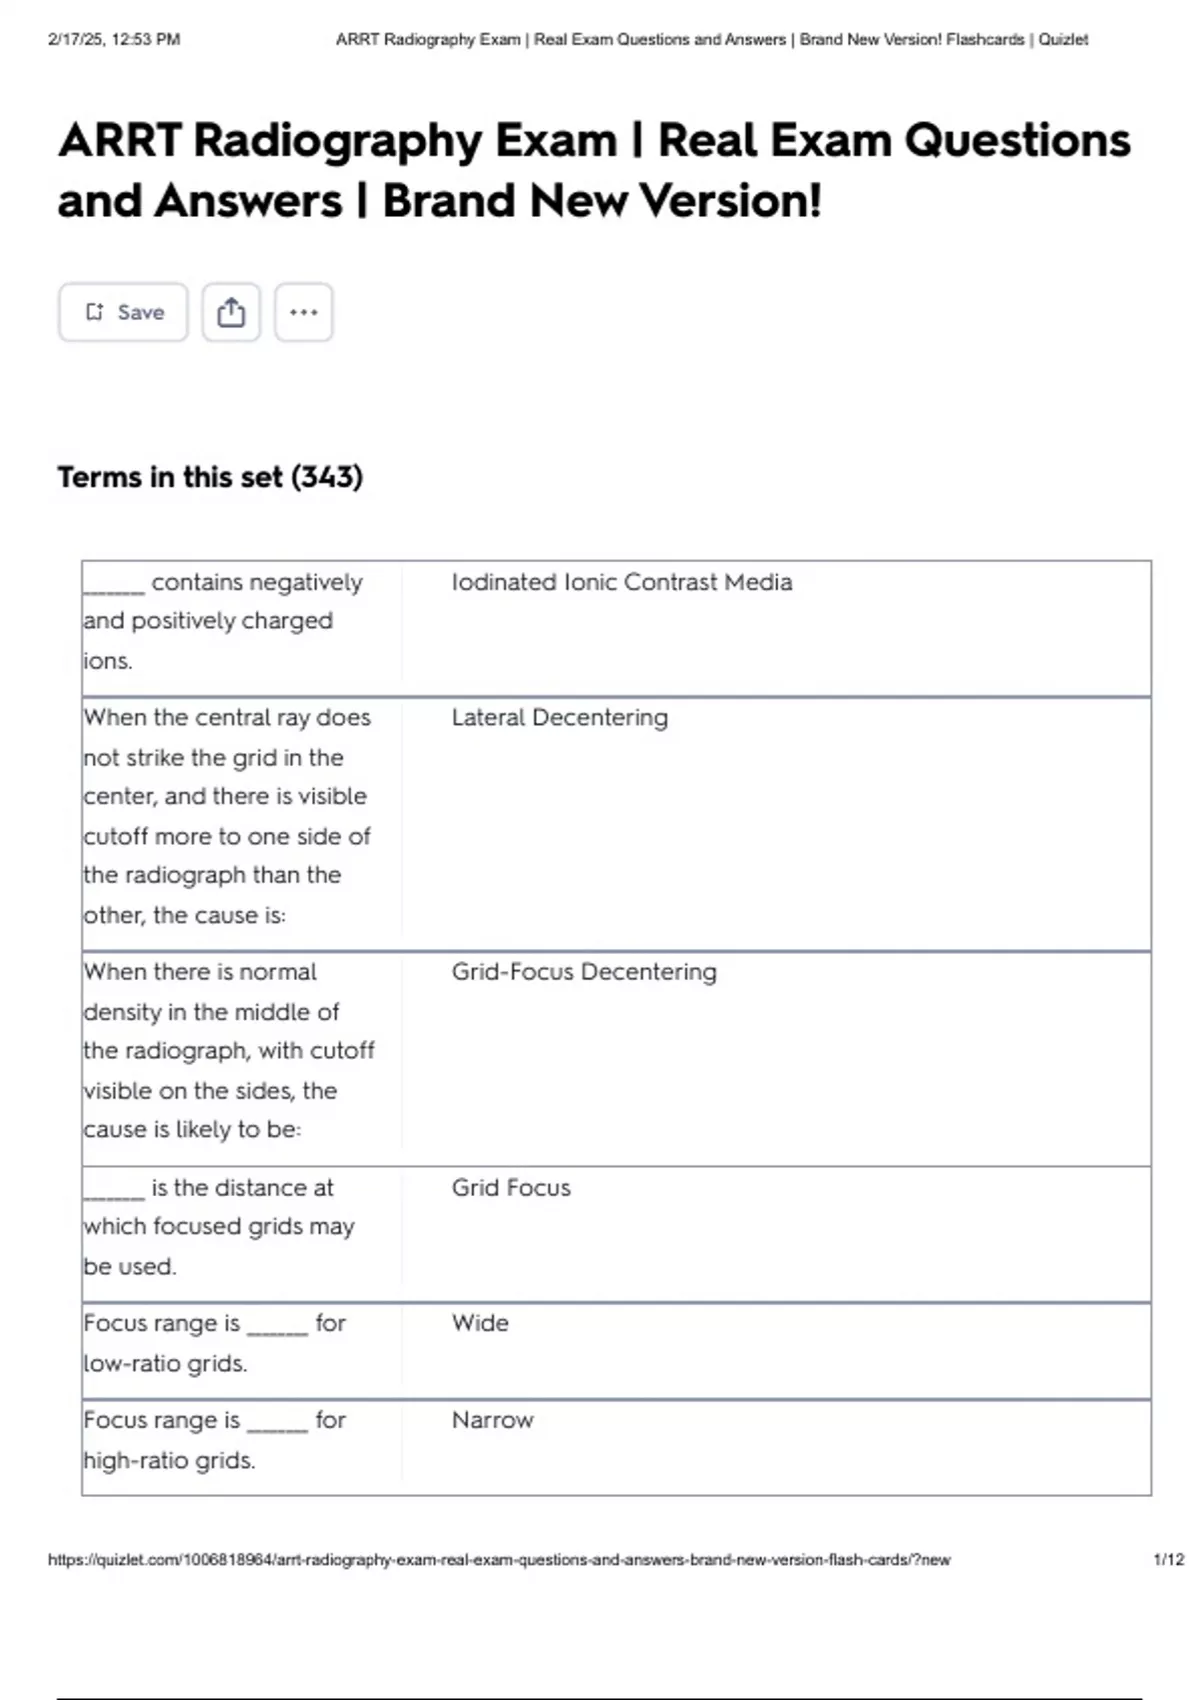Image resolution: width=1200 pixels, height=1700 pixels.
Task: Click the 'Grid Focus' definition
Action: [x=511, y=1187]
